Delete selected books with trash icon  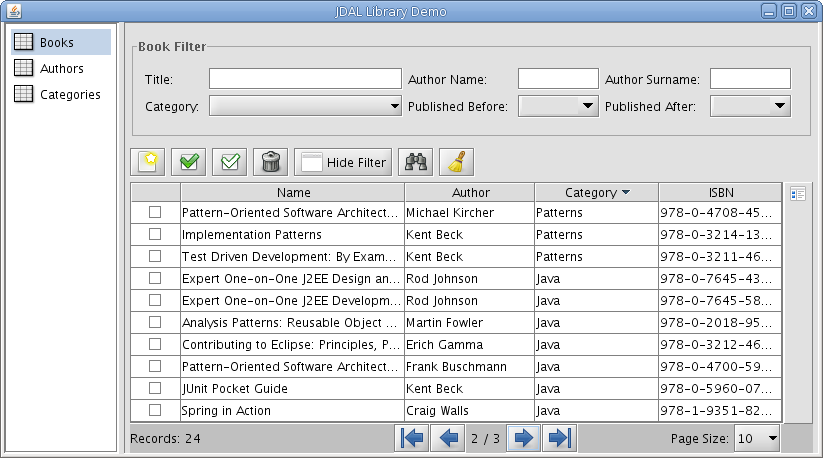tap(270, 162)
